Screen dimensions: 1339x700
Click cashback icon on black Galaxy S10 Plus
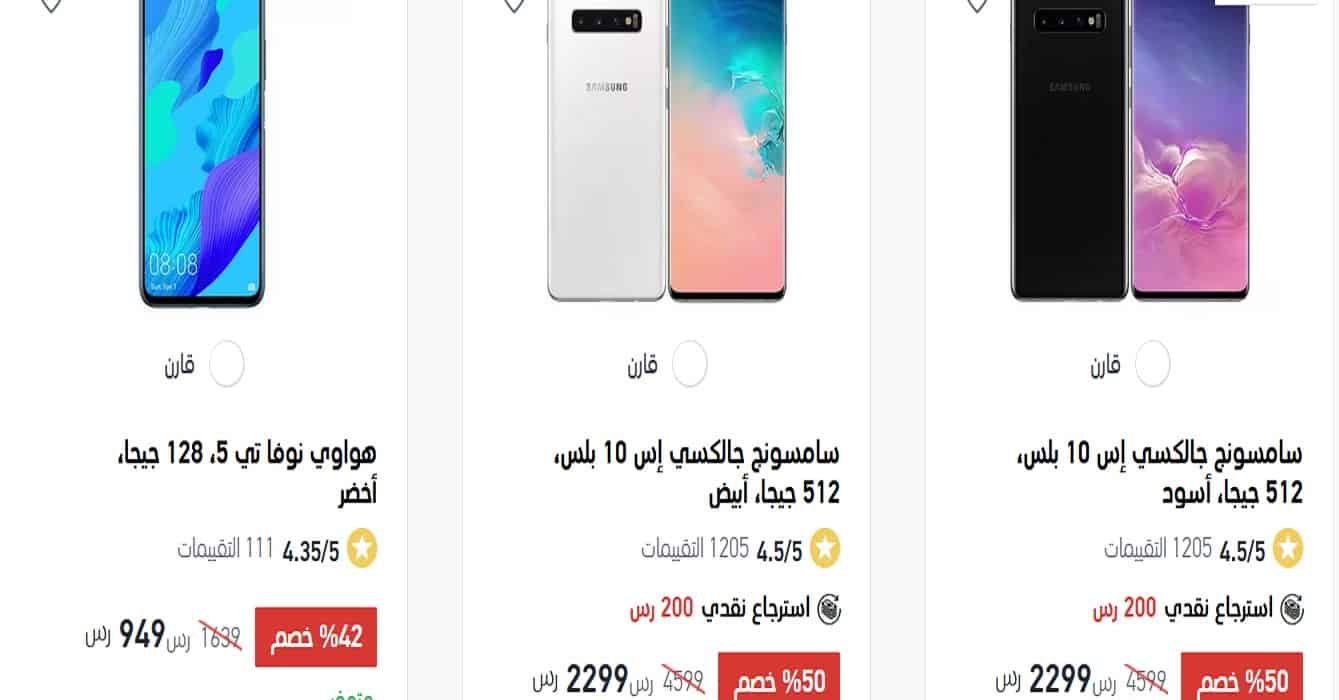1292,609
